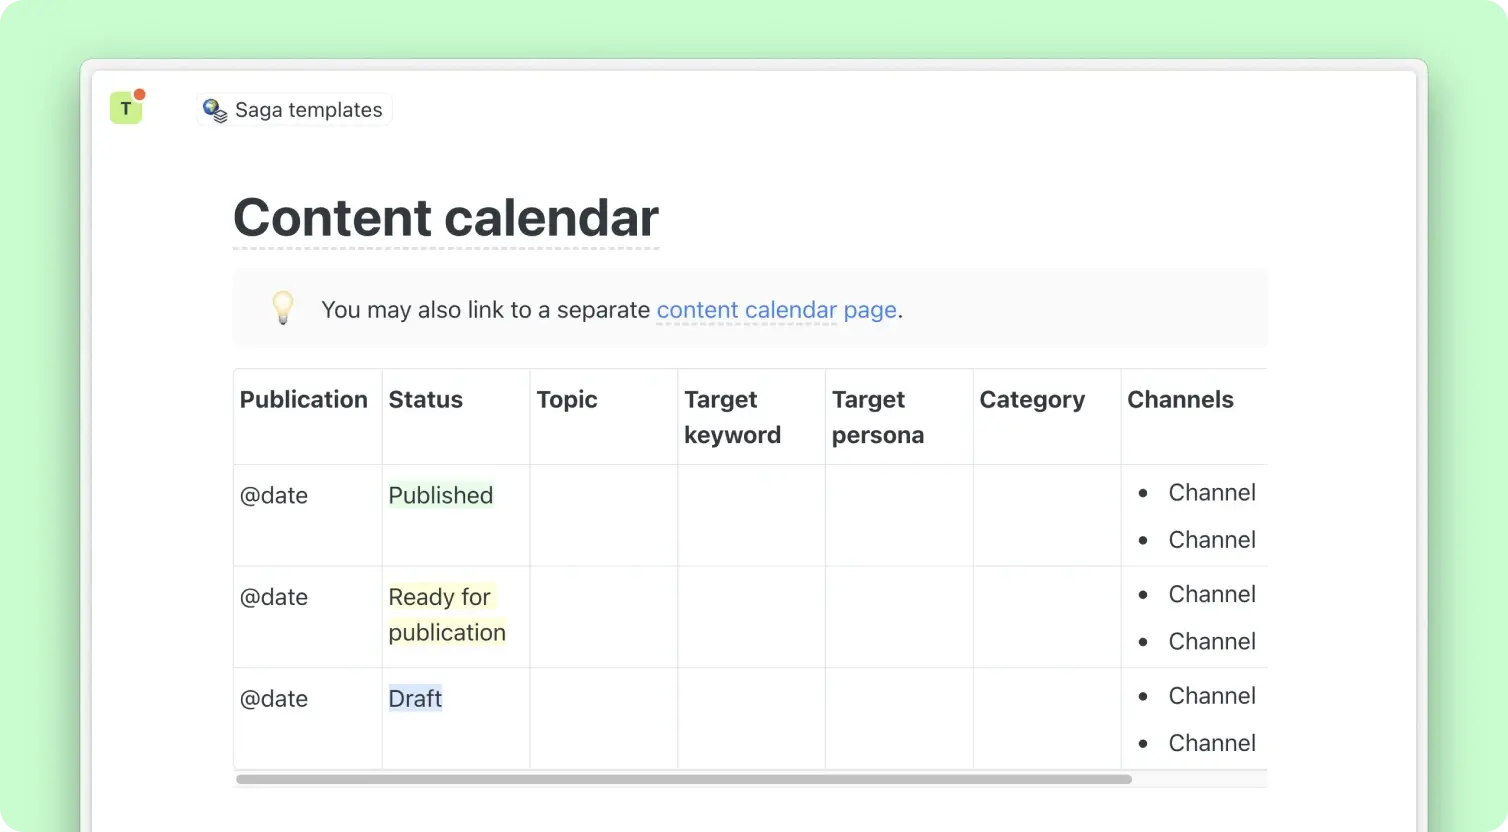Select the yellow Ready for publication status
This screenshot has width=1508, height=832.
[x=446, y=614]
